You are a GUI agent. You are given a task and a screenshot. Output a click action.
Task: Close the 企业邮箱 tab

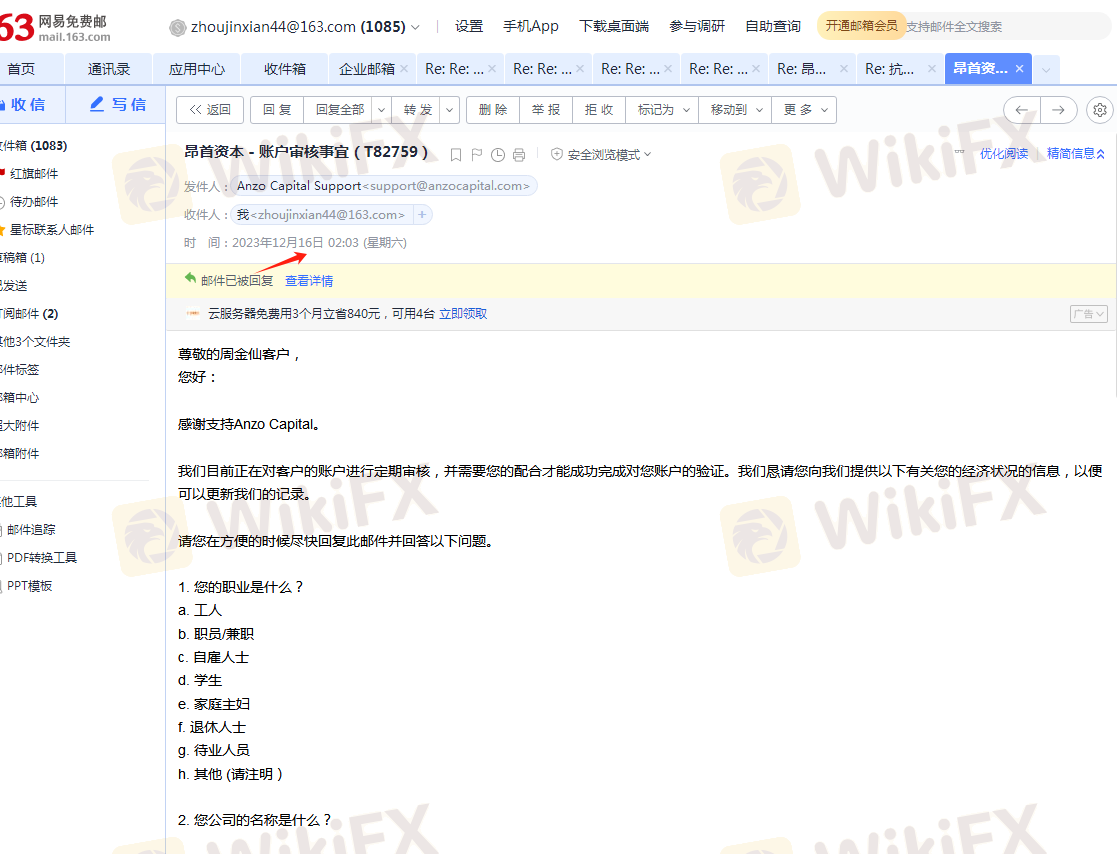point(404,68)
